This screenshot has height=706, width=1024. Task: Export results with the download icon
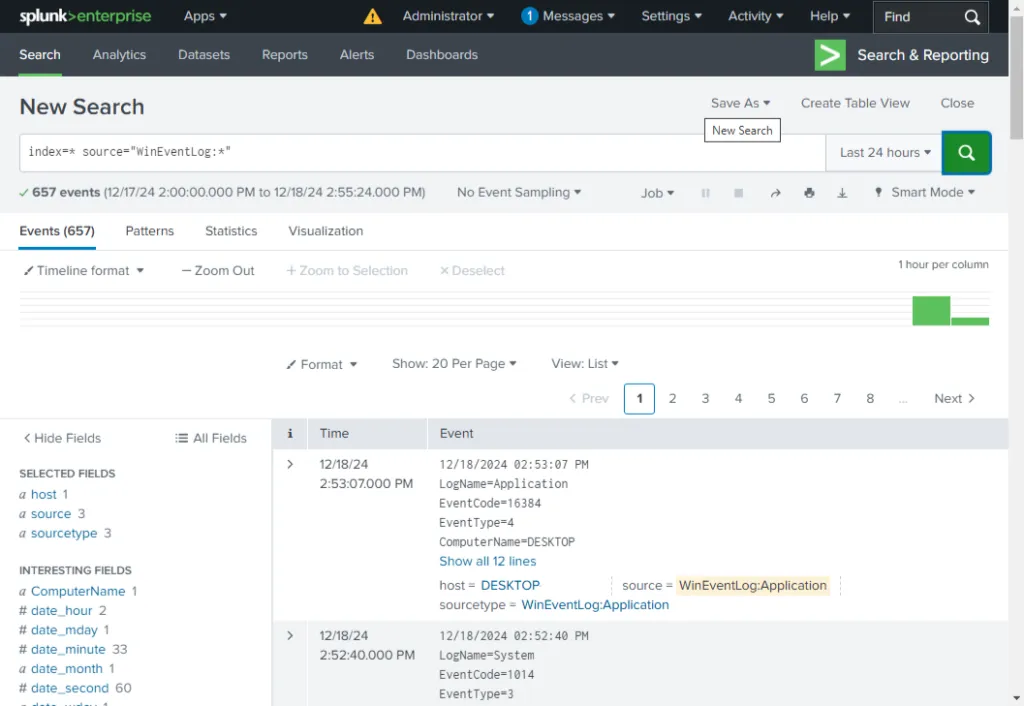[x=842, y=193]
